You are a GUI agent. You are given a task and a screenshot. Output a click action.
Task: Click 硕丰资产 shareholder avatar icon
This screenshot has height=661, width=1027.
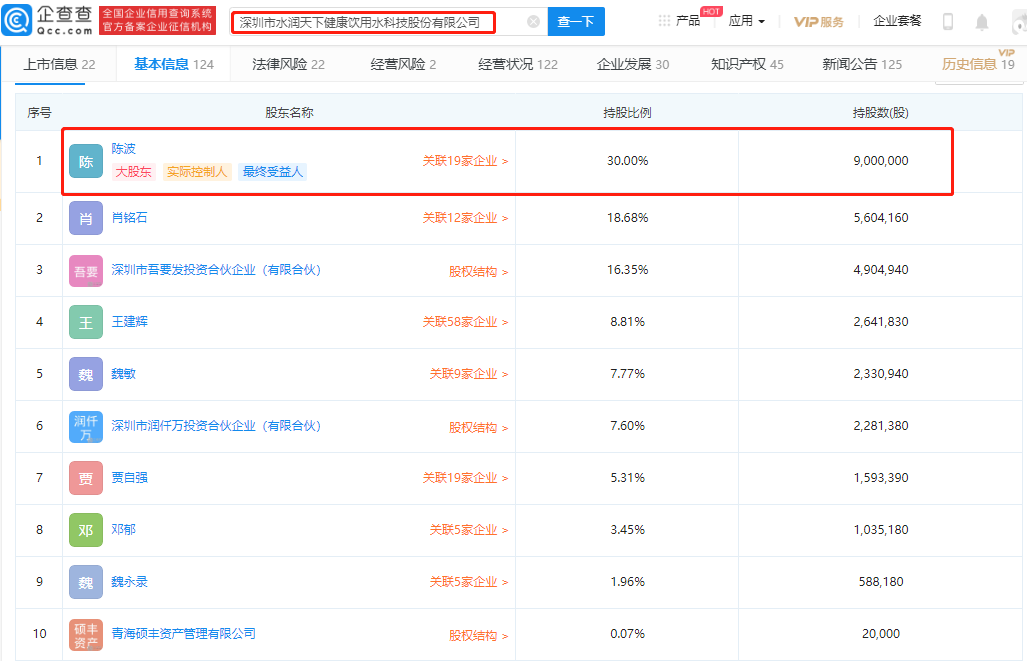(86, 634)
